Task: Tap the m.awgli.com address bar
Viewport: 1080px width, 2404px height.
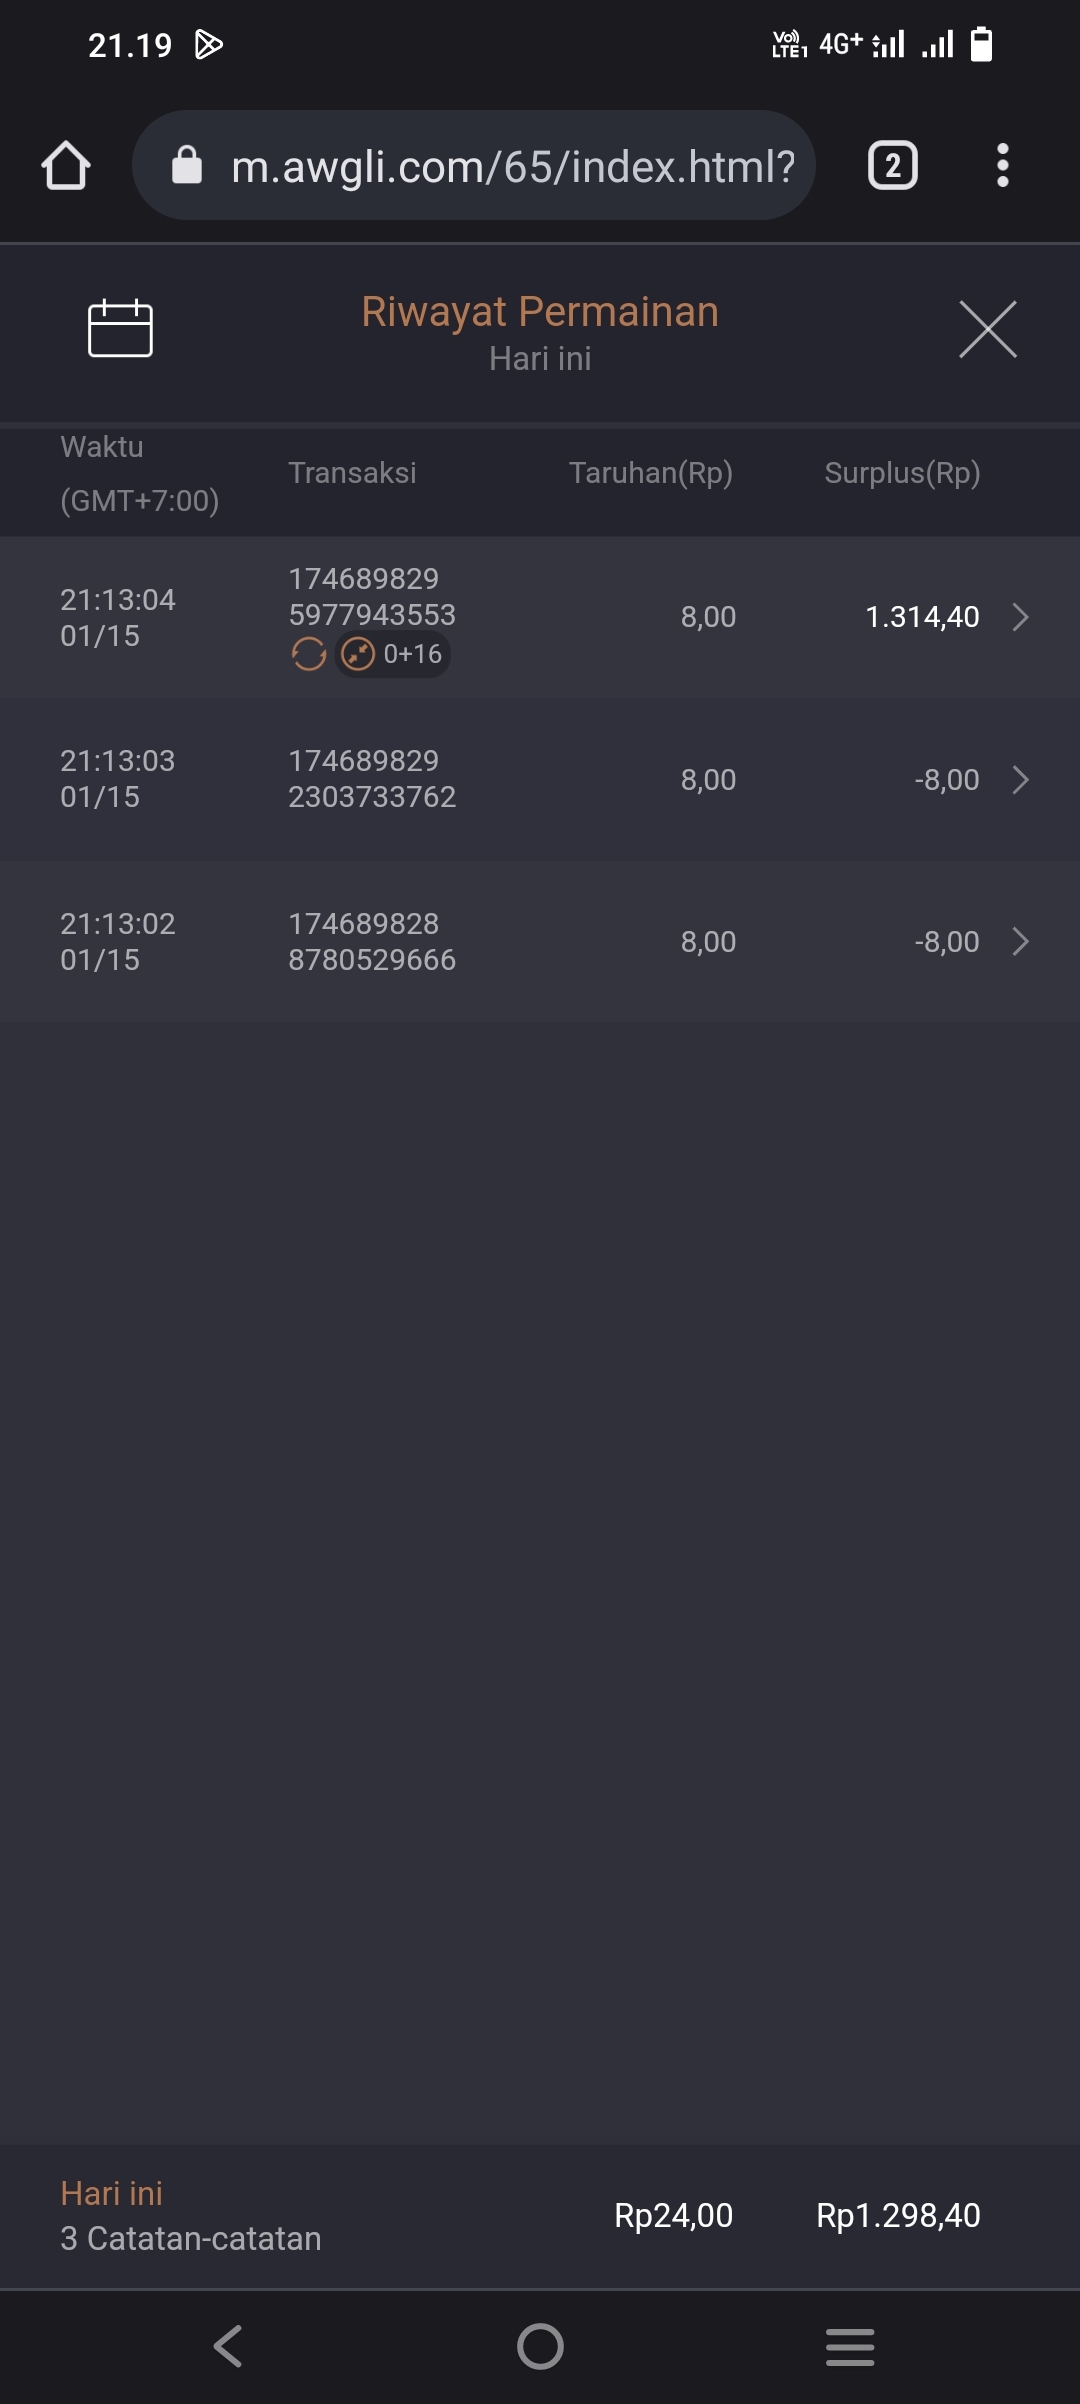Action: [512, 166]
